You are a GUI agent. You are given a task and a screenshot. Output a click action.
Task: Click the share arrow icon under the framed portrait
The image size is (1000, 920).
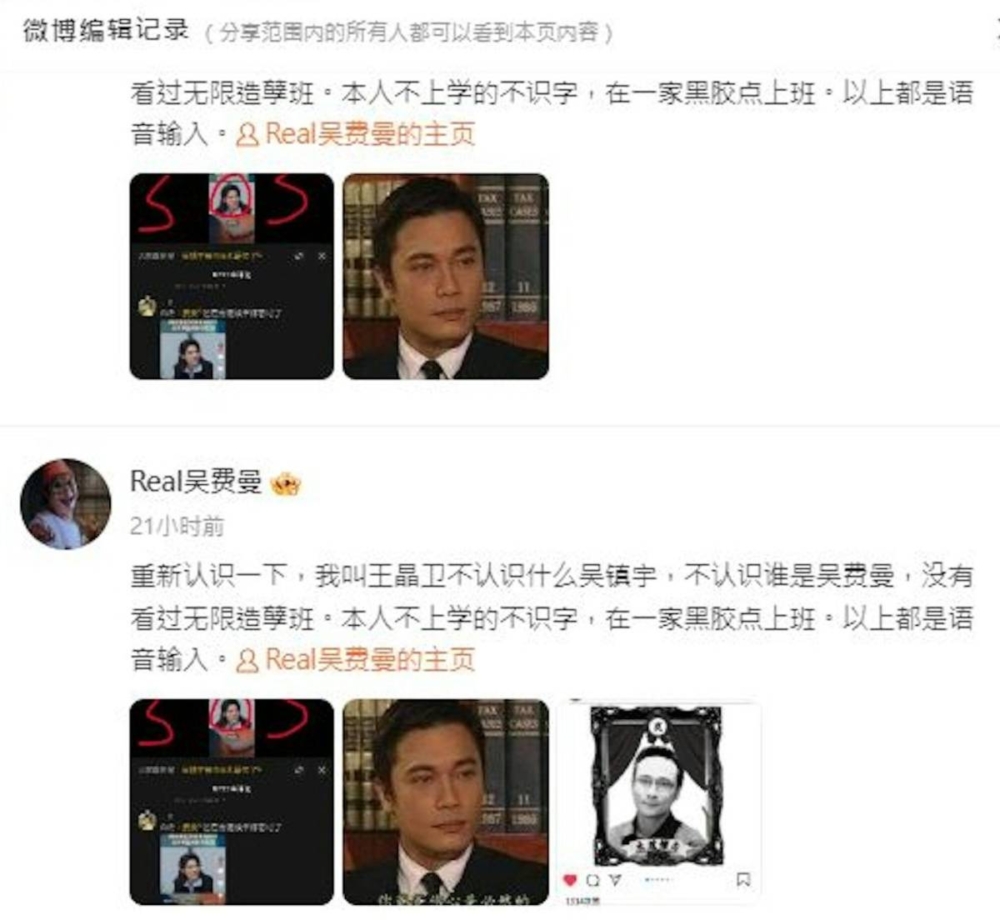615,880
